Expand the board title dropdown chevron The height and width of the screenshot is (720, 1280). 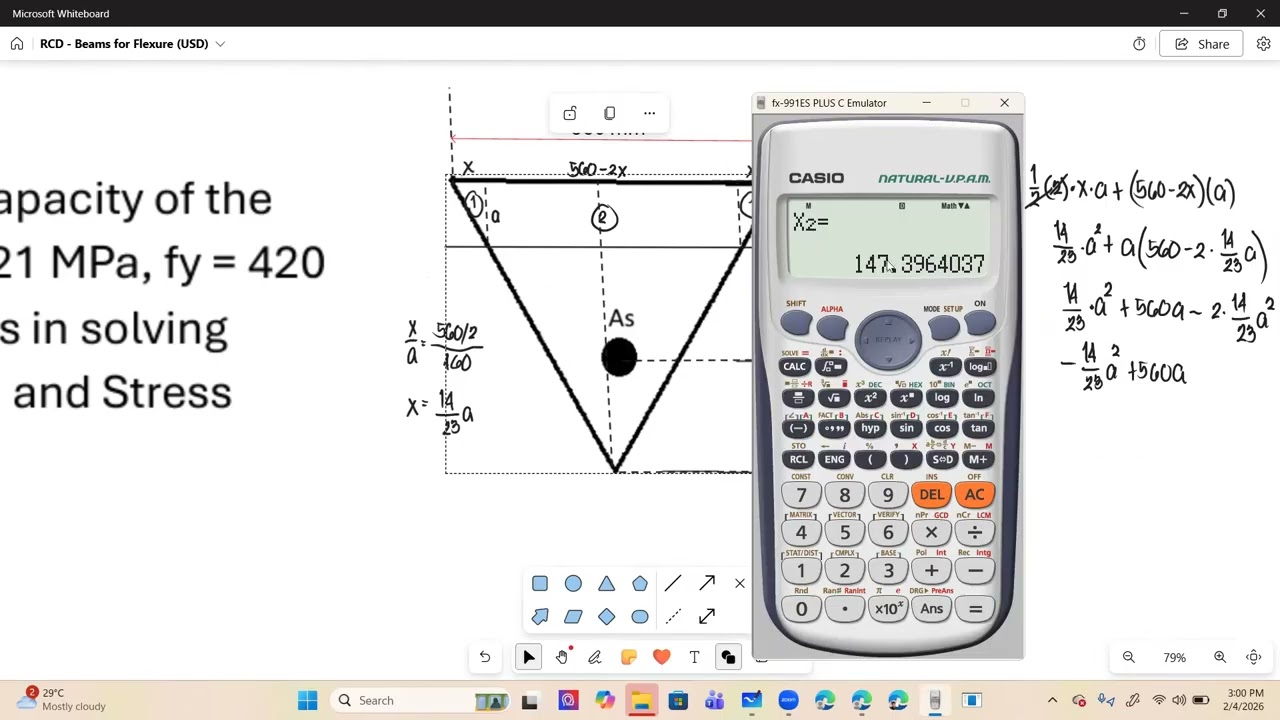tap(220, 44)
